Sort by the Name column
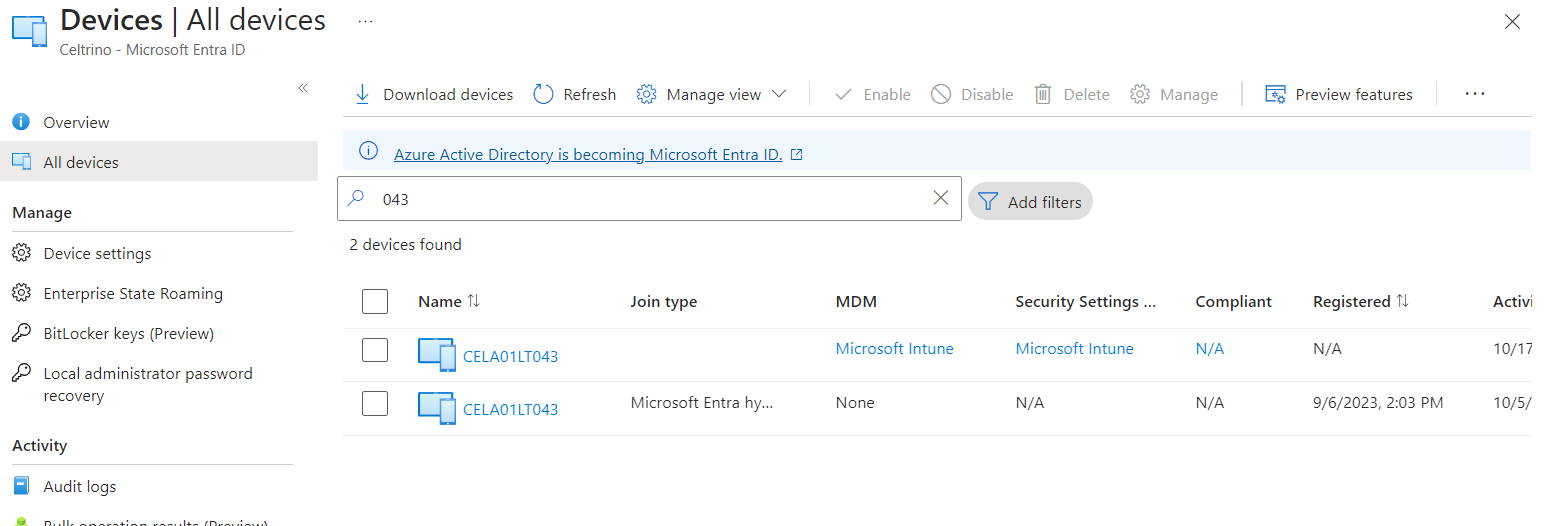 (x=449, y=301)
